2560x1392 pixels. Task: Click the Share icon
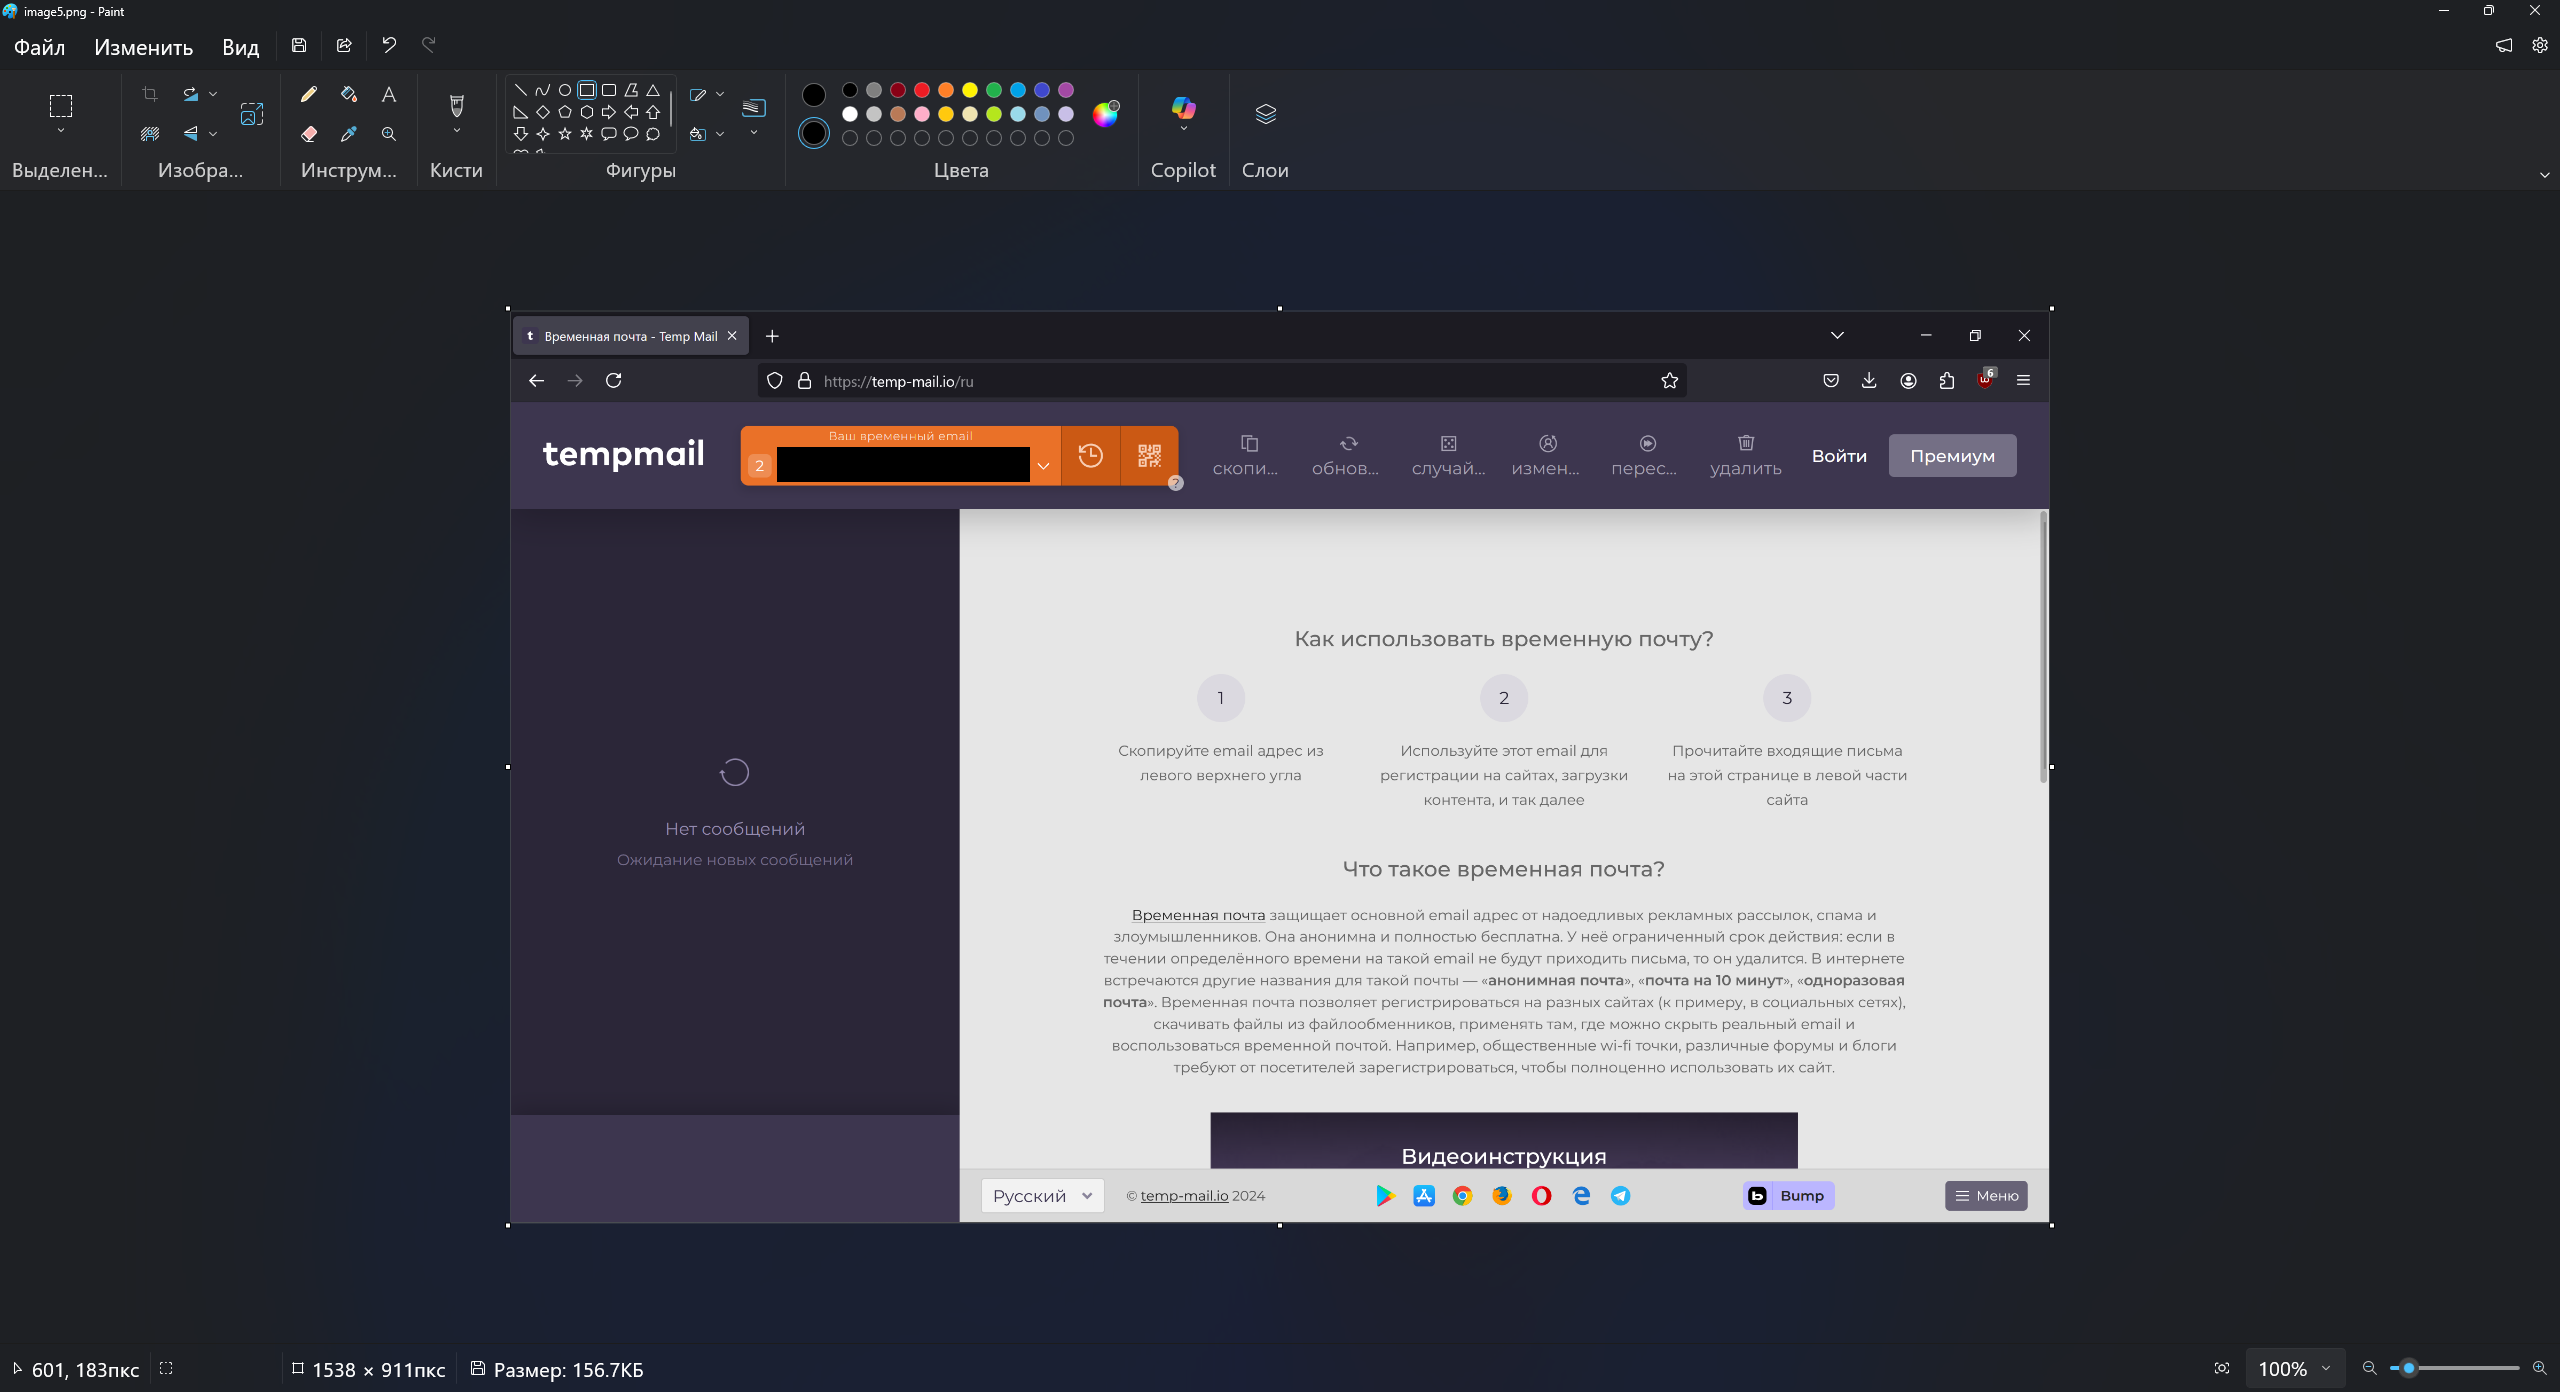point(344,45)
